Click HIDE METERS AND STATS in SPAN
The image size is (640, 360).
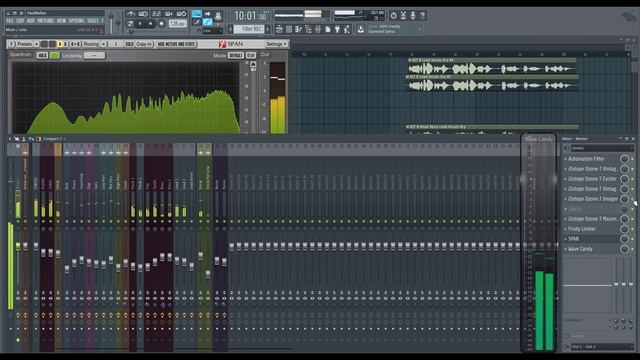(x=176, y=44)
